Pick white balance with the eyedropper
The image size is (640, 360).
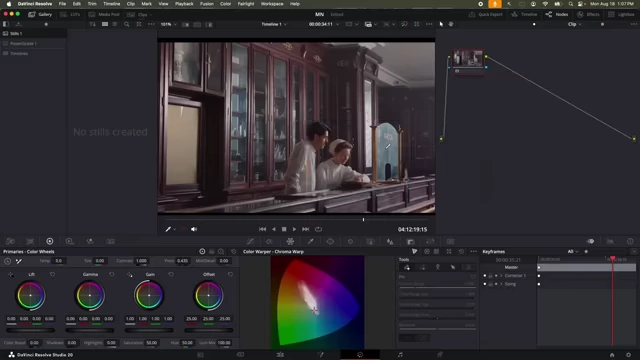pos(19,261)
